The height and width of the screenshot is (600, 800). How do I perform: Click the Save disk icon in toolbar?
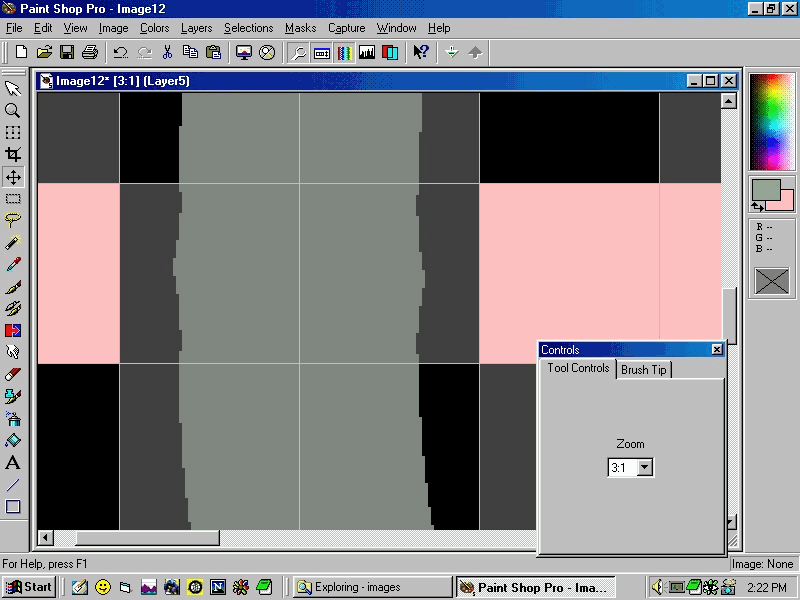click(67, 52)
